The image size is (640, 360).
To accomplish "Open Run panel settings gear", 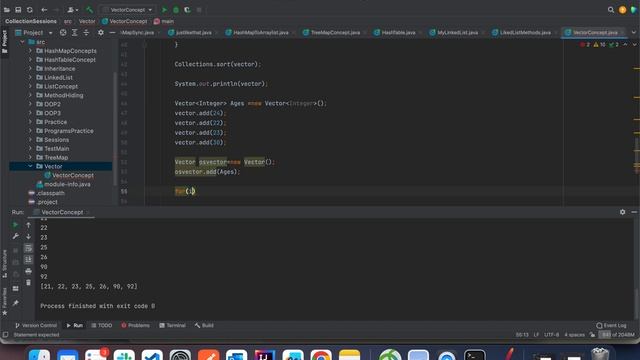I will pyautogui.click(x=622, y=212).
